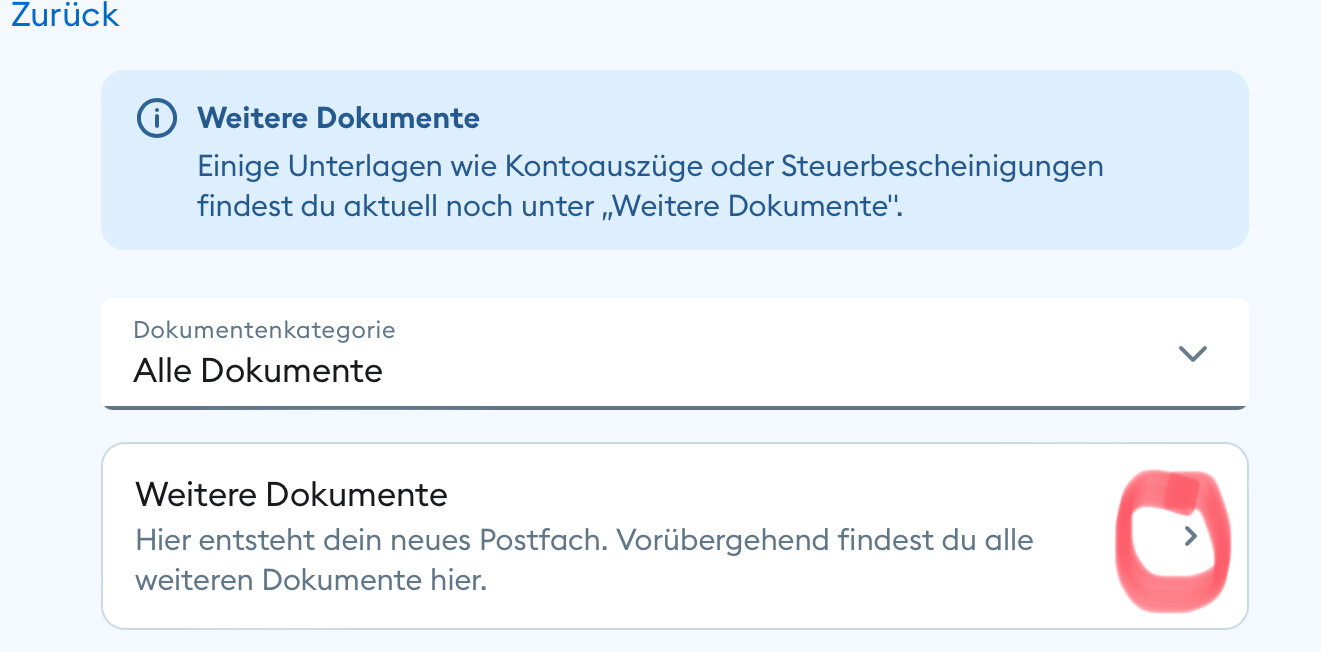
Task: Click the info circle icon
Action: click(155, 119)
